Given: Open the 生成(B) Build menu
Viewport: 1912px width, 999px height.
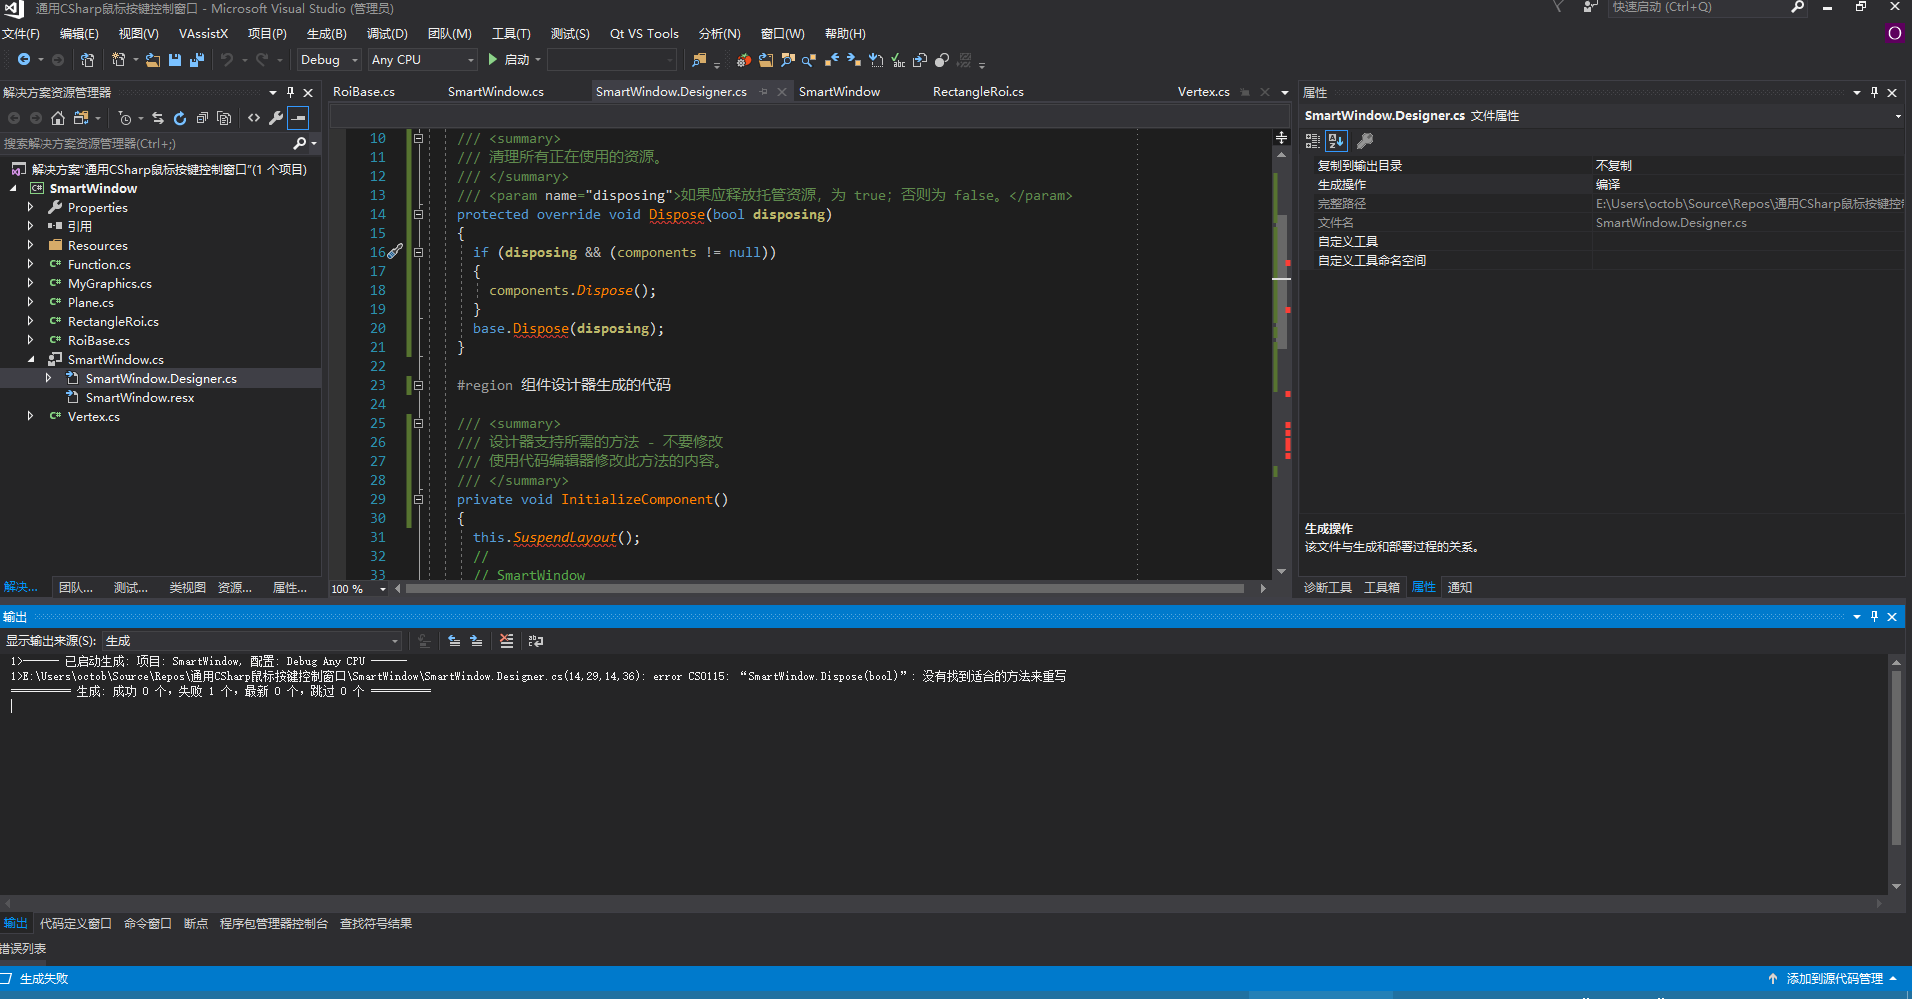Looking at the screenshot, I should (x=326, y=34).
